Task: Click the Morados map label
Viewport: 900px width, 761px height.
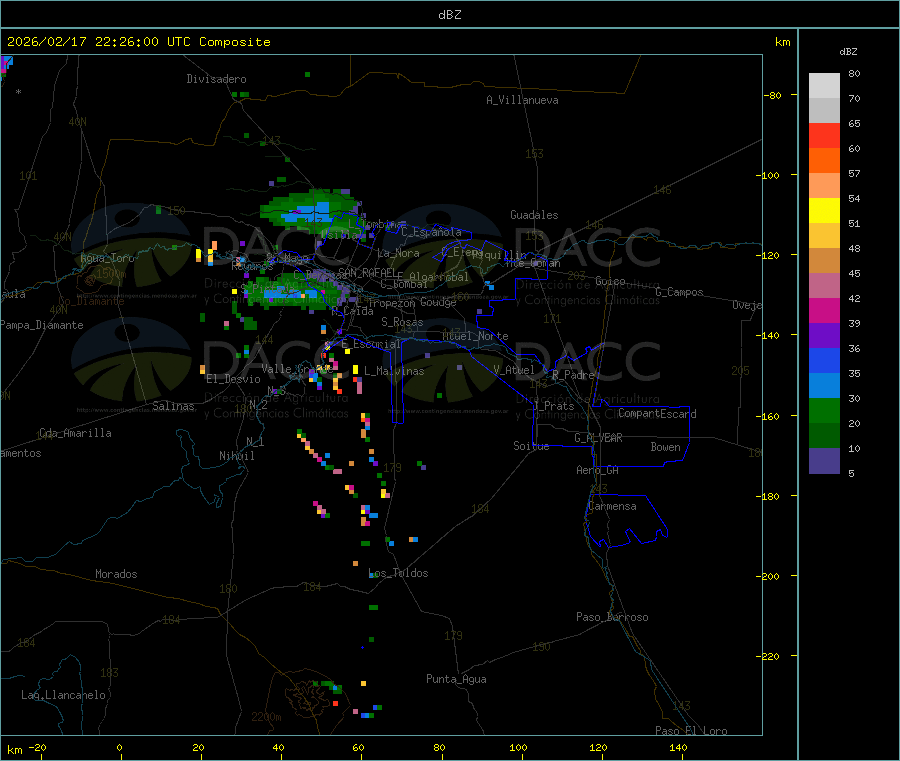Action: (116, 574)
